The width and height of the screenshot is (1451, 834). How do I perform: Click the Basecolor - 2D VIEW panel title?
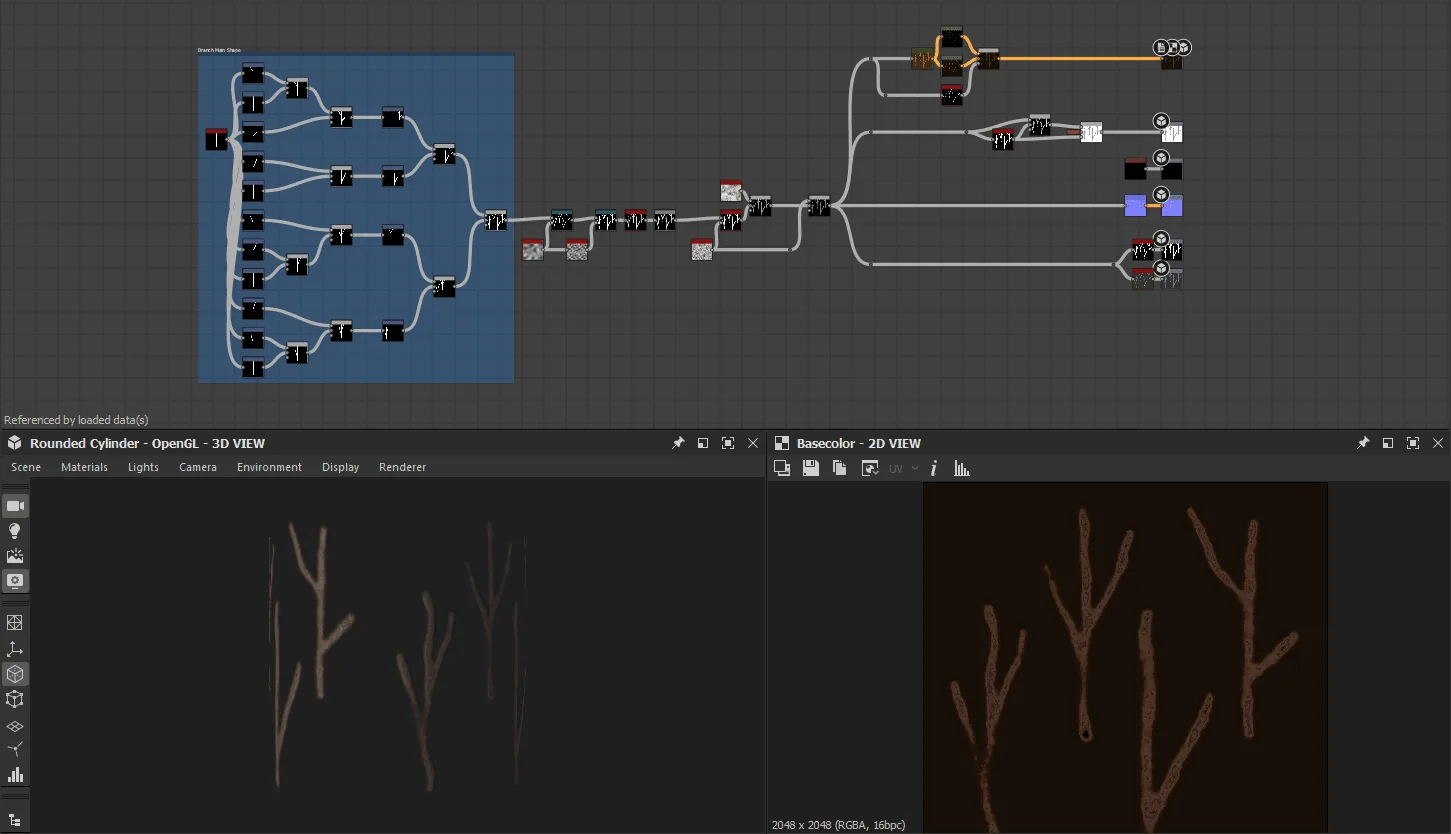pos(859,443)
